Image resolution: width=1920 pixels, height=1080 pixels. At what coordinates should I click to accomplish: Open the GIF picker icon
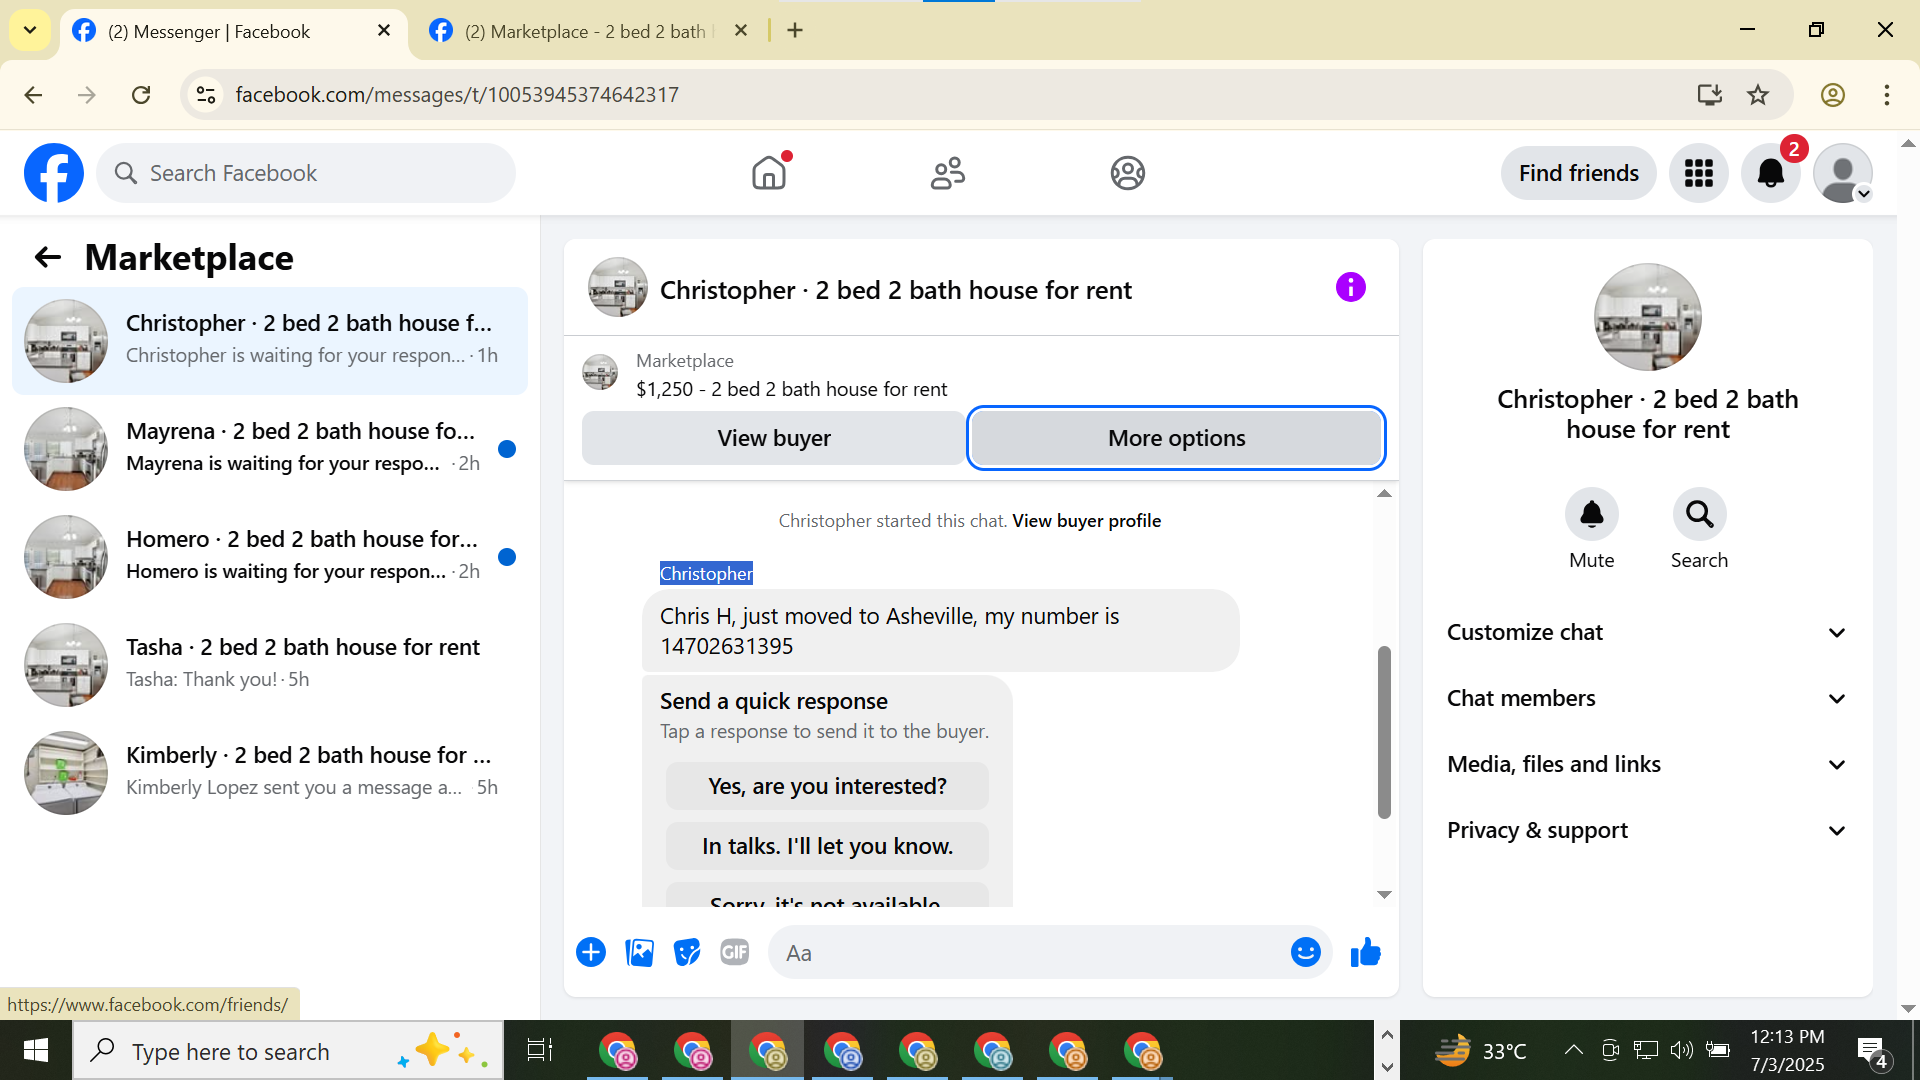[735, 953]
